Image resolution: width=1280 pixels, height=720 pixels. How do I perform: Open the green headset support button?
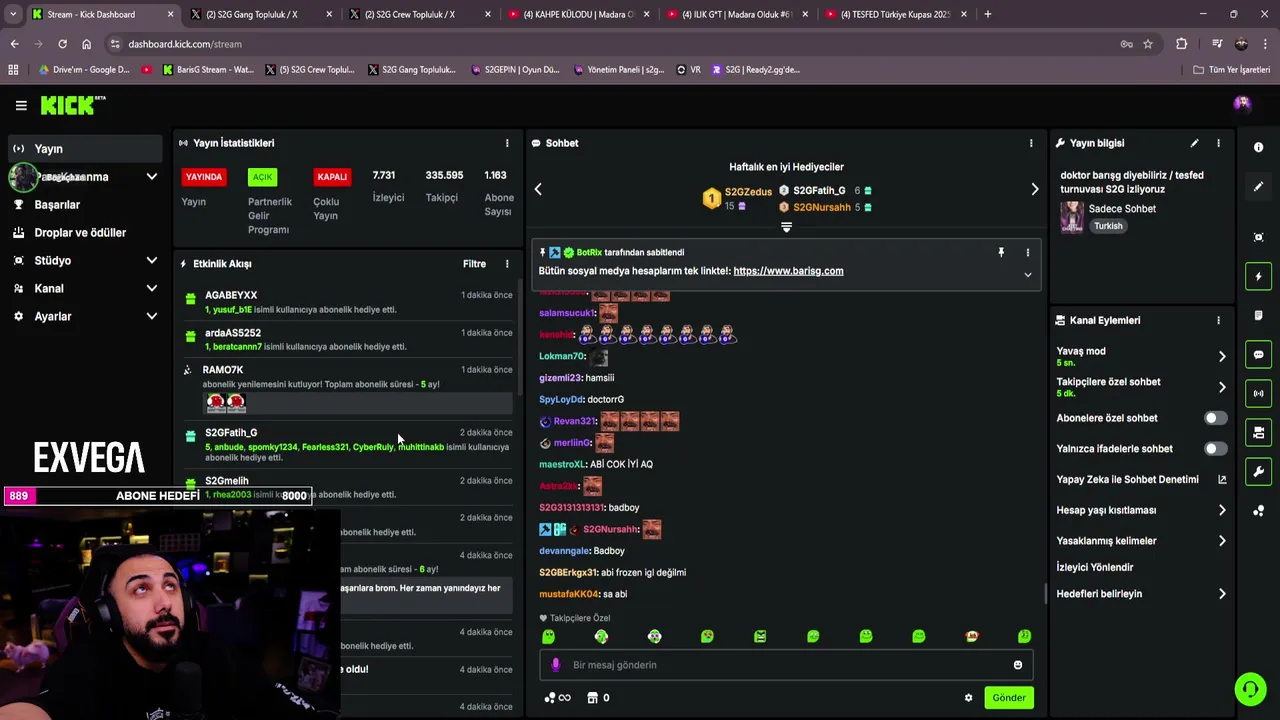[1249, 690]
